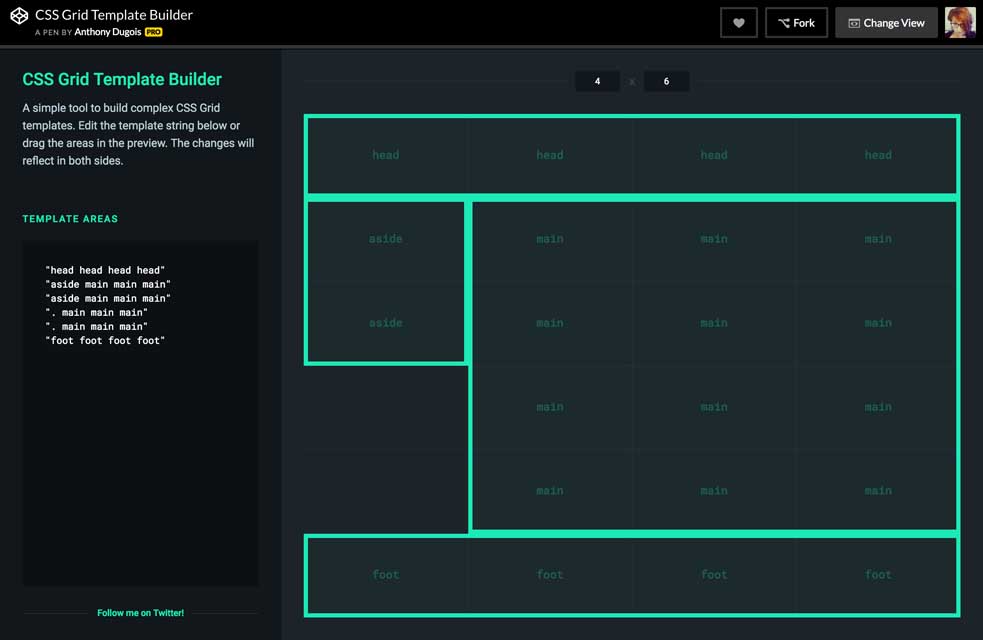Select the upper aside grid cell
The image size is (983, 640).
(x=386, y=239)
